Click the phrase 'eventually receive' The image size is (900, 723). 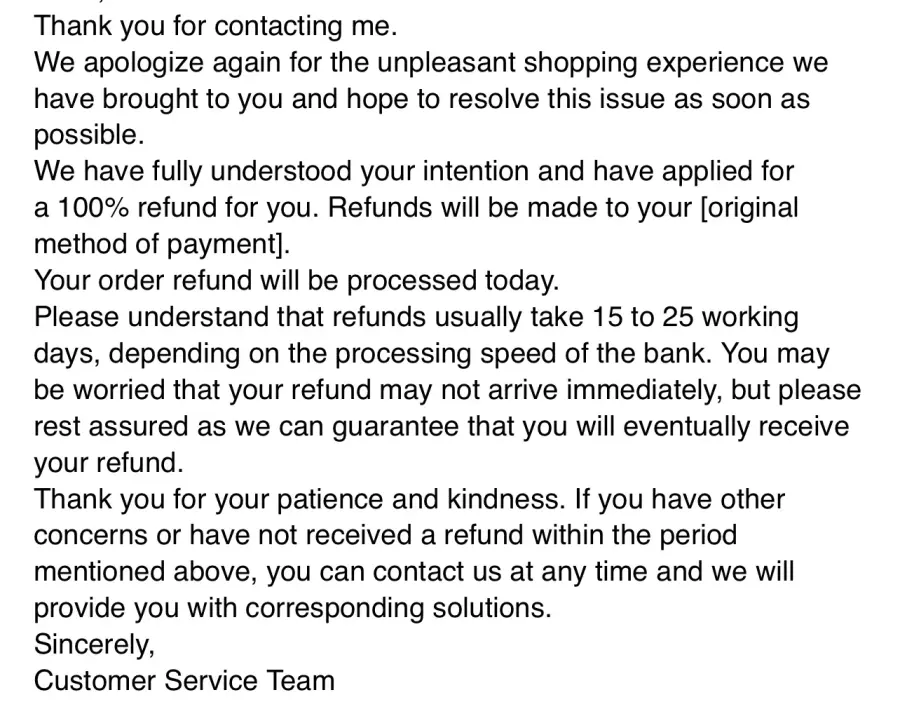736,427
